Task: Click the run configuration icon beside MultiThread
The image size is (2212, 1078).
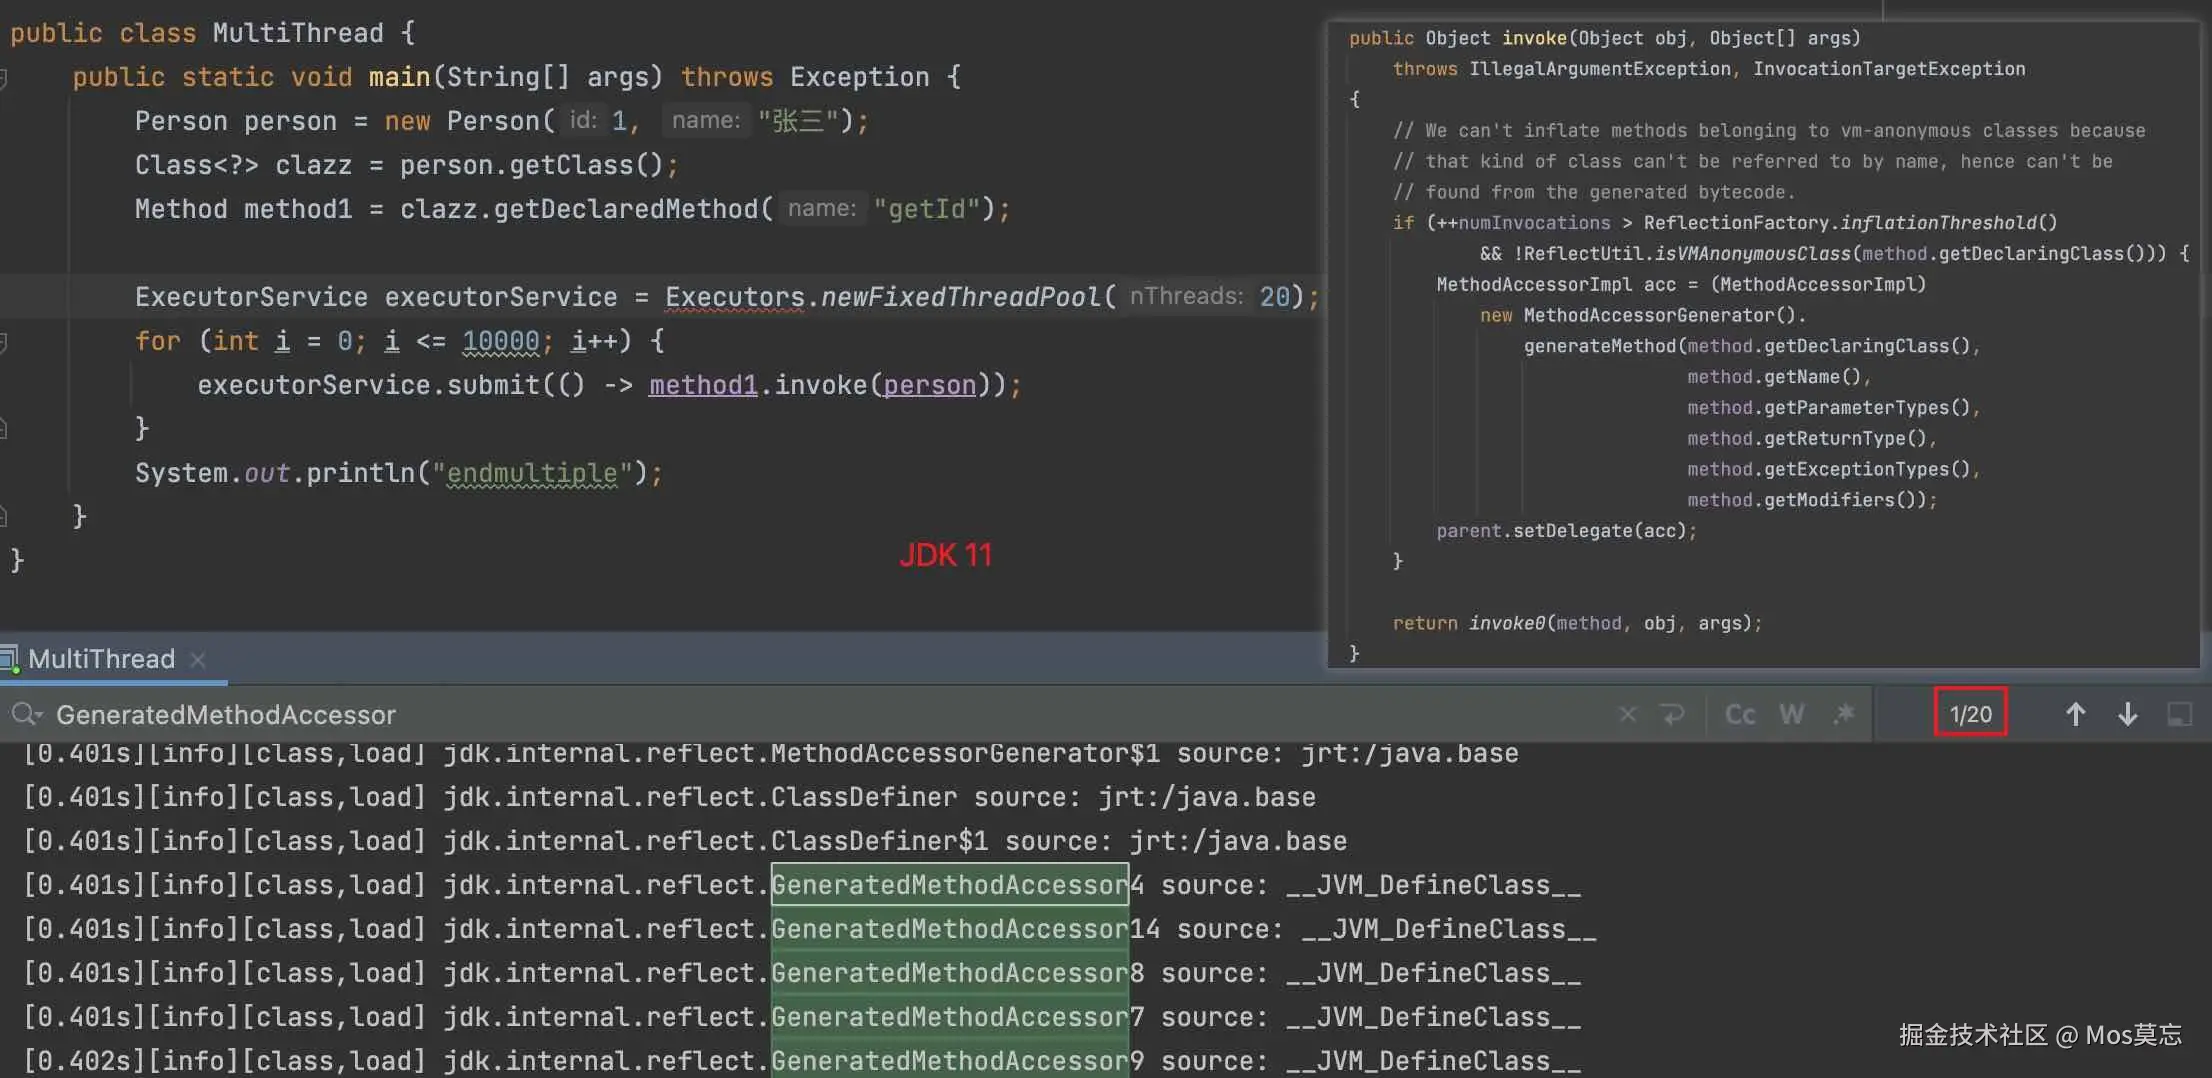Action: click(10, 660)
